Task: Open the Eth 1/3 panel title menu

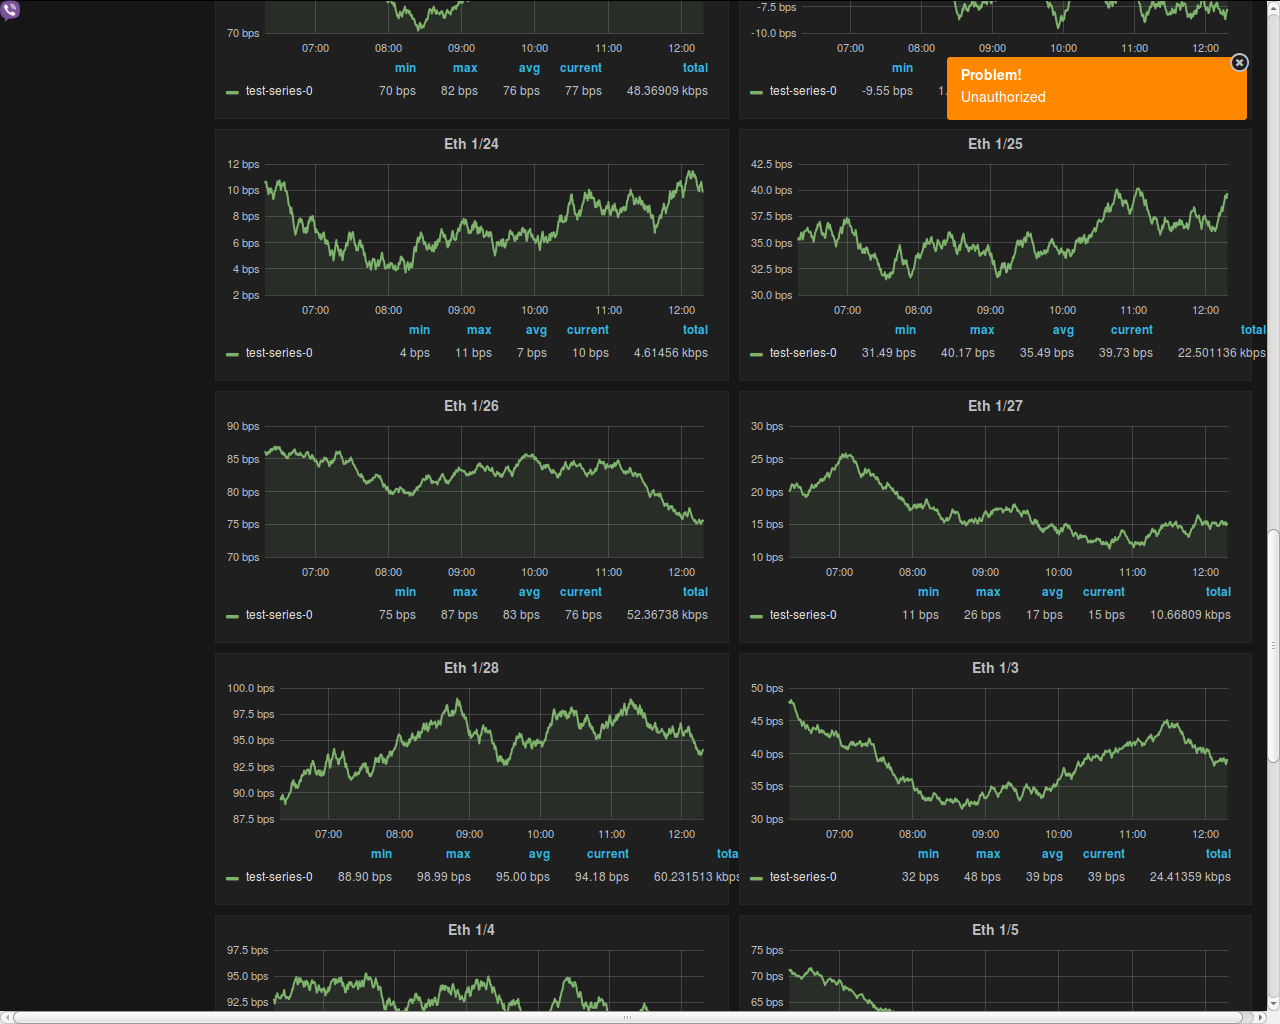Action: pyautogui.click(x=995, y=668)
